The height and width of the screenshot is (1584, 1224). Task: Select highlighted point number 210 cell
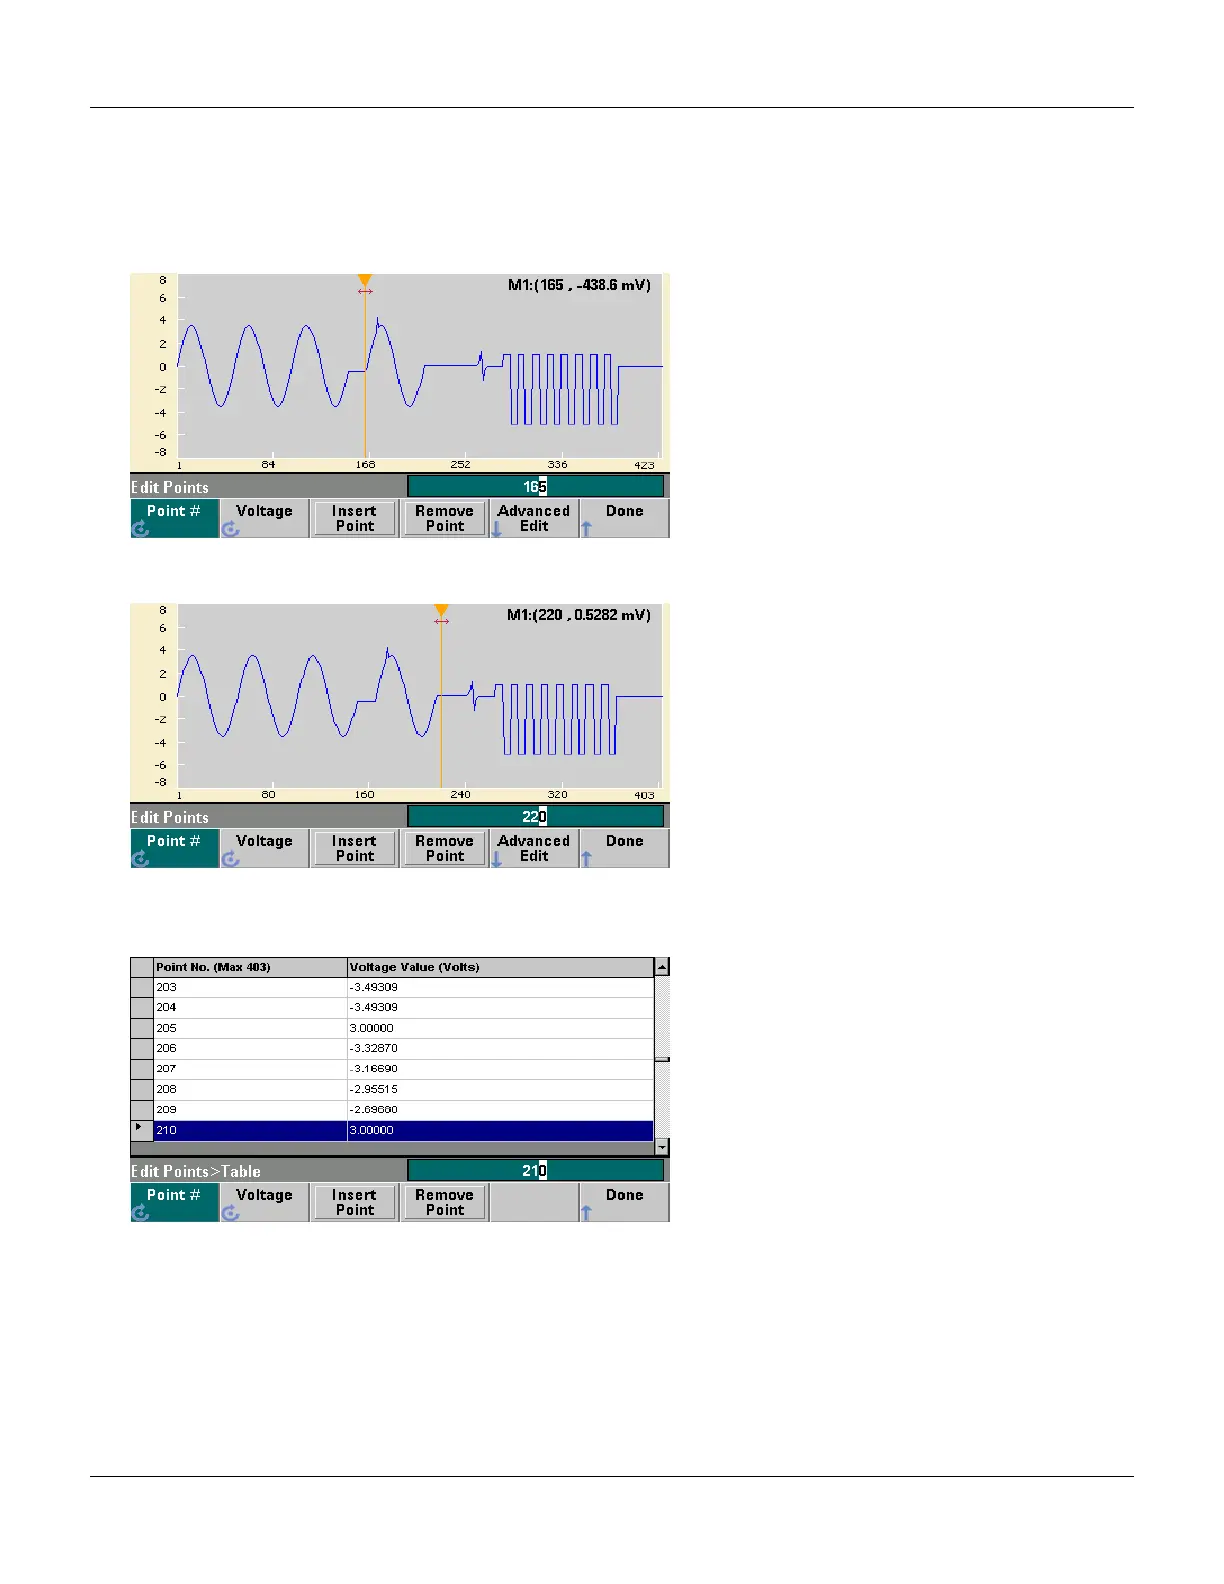pyautogui.click(x=250, y=1131)
